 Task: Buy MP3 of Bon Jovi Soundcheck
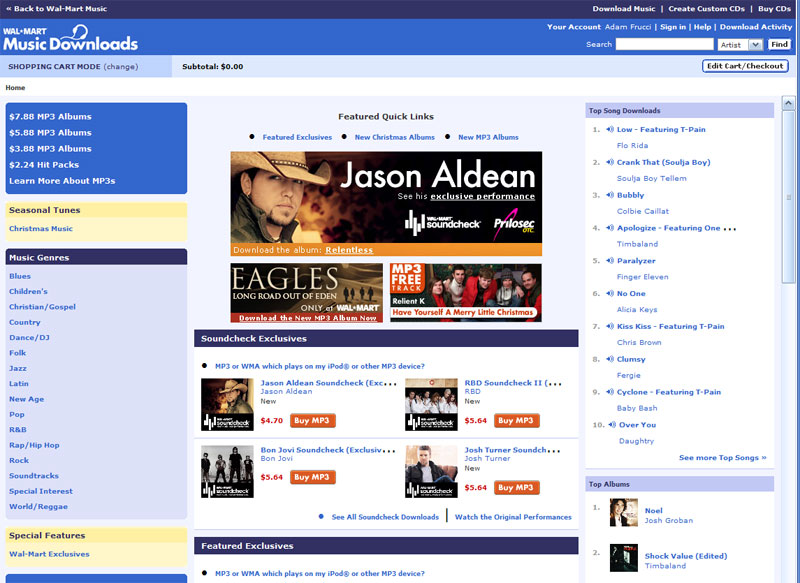[x=312, y=477]
